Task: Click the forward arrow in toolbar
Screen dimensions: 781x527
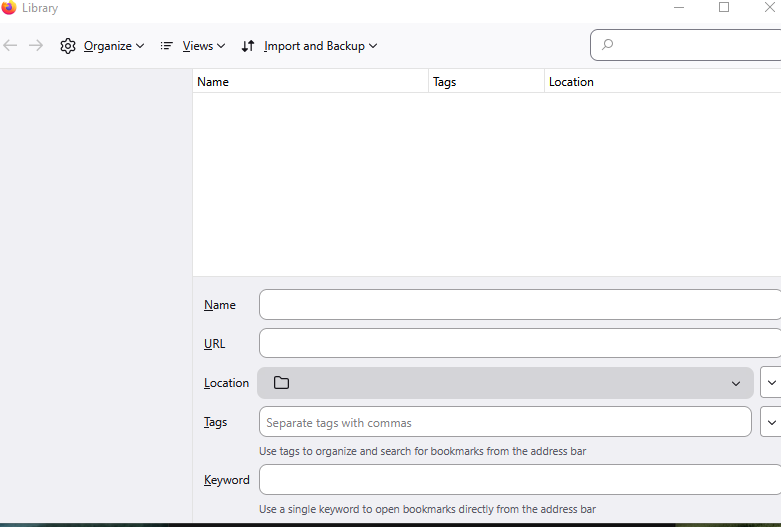Action: pos(36,46)
